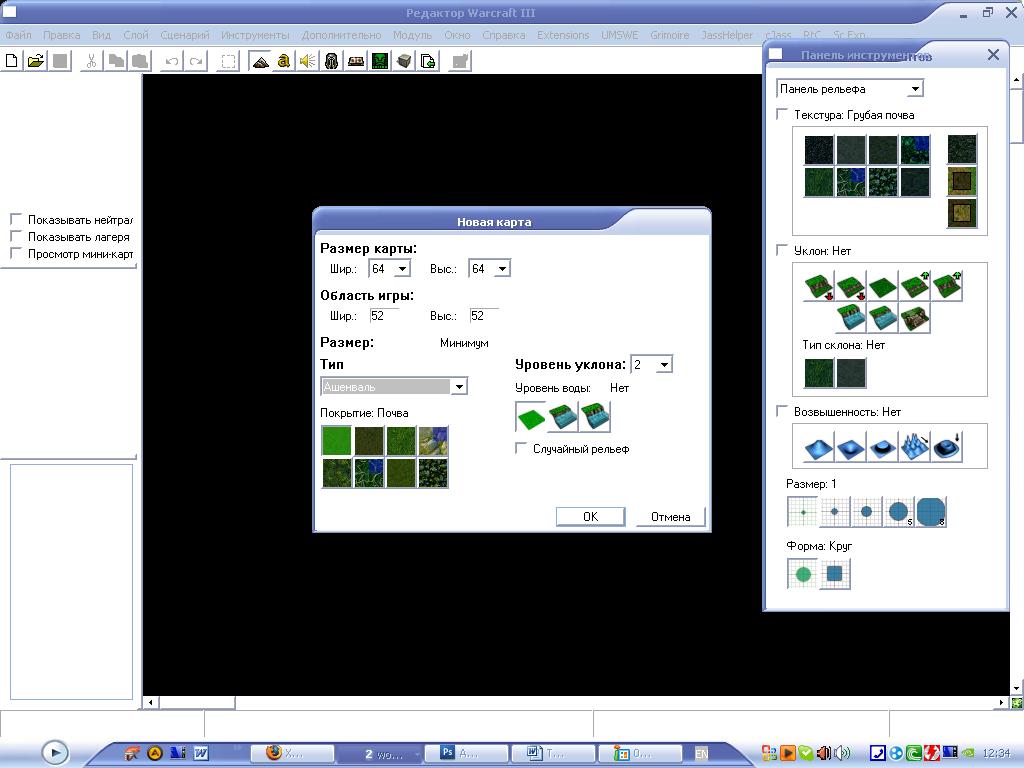Viewport: 1024px width, 768px height.
Task: Enable the 'Уклон: Нет' checkbox
Action: tap(782, 250)
